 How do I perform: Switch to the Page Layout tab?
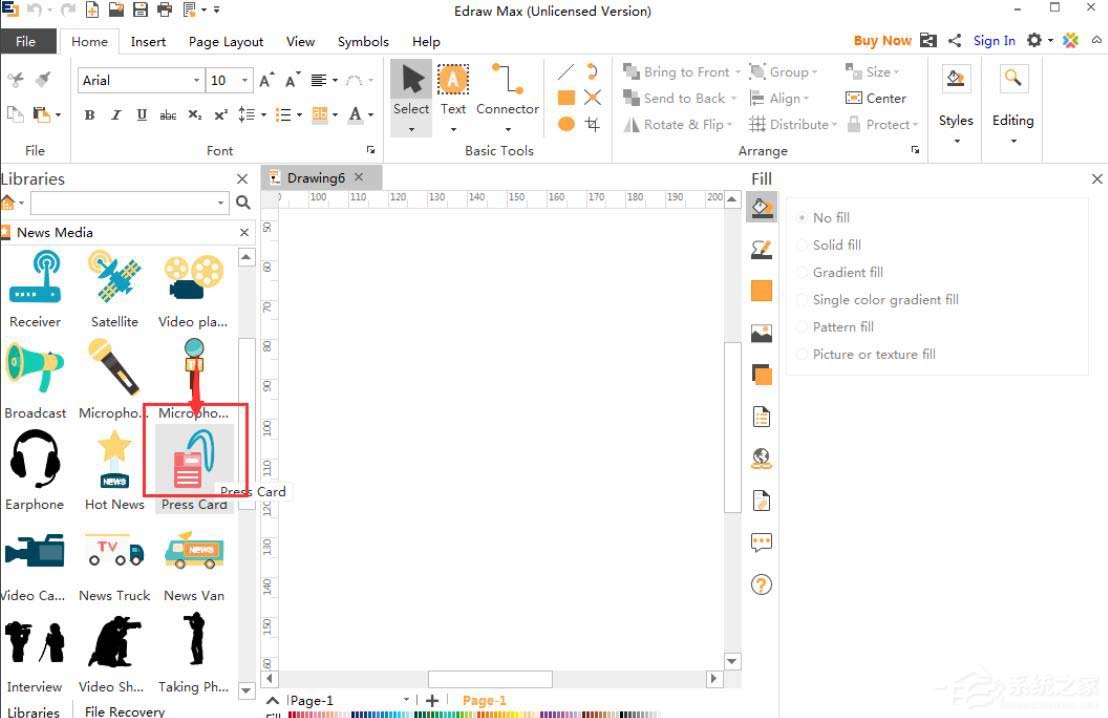(x=226, y=42)
